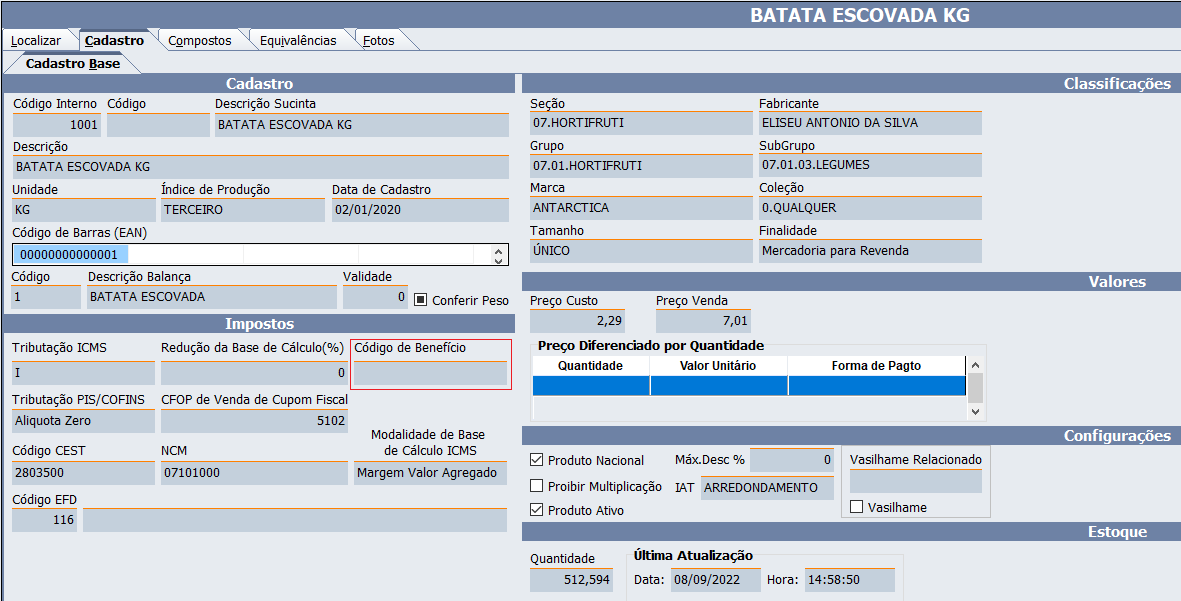This screenshot has height=601, width=1181.
Task: Click the Cadastro Base sub-tab
Action: click(72, 64)
